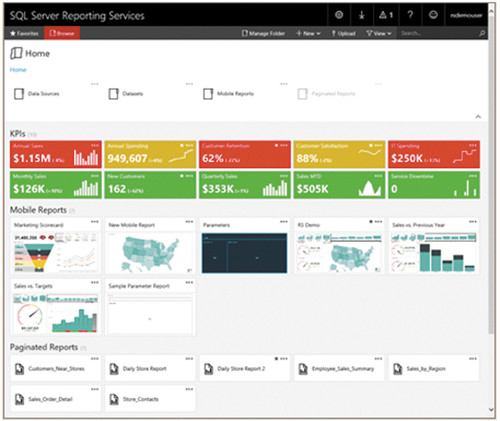Click the Search input field
This screenshot has height=421, width=500.
pos(438,33)
